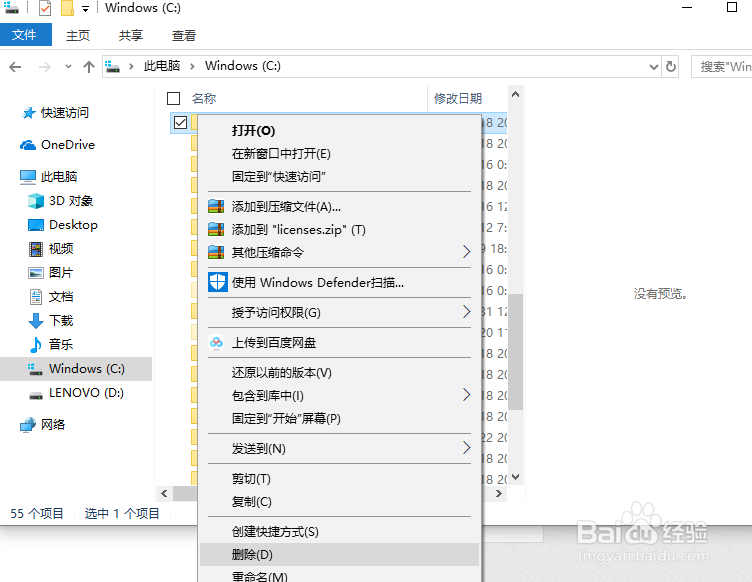The width and height of the screenshot is (752, 582).
Task: Click 此电脑 in the address bar breadcrumb
Action: tap(162, 66)
